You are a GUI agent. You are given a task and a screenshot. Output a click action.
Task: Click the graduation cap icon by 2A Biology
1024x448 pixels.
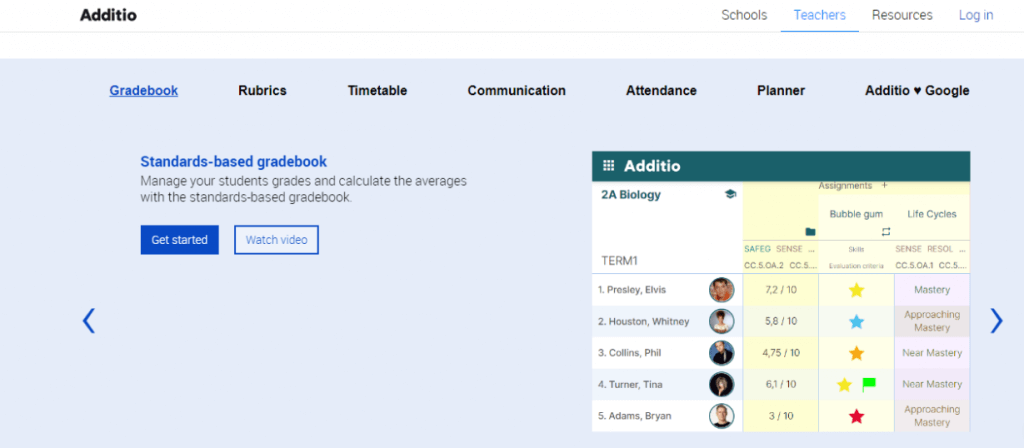(730, 195)
